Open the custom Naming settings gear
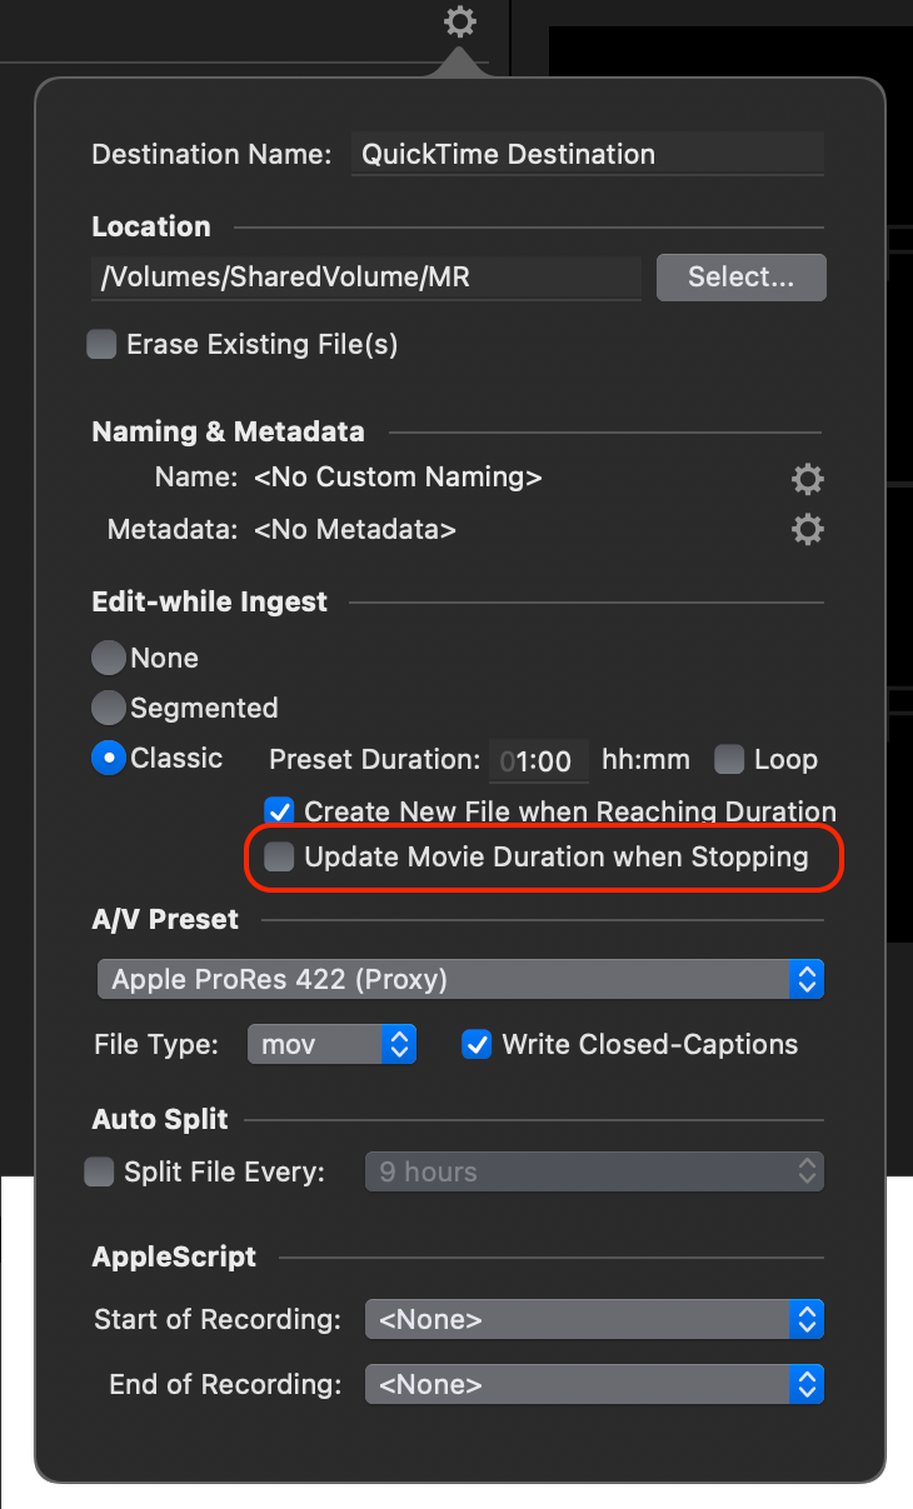Viewport: 913px width, 1509px height. coord(807,479)
